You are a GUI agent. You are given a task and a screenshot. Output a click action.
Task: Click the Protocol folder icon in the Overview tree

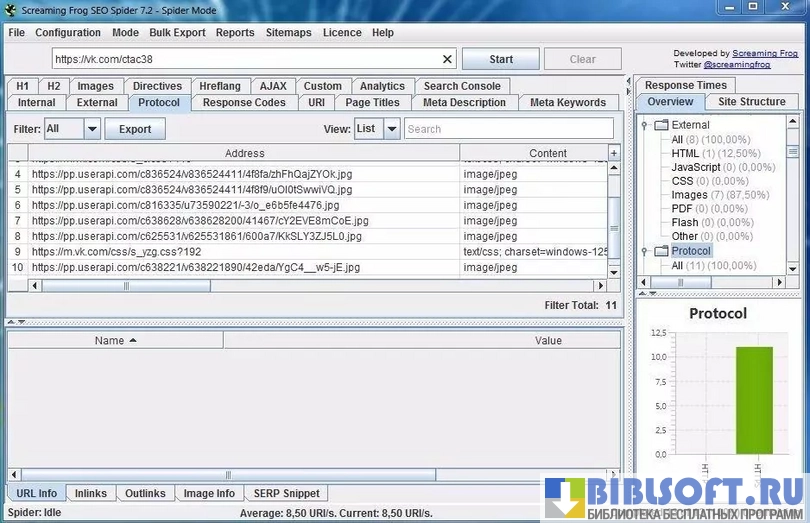click(661, 251)
